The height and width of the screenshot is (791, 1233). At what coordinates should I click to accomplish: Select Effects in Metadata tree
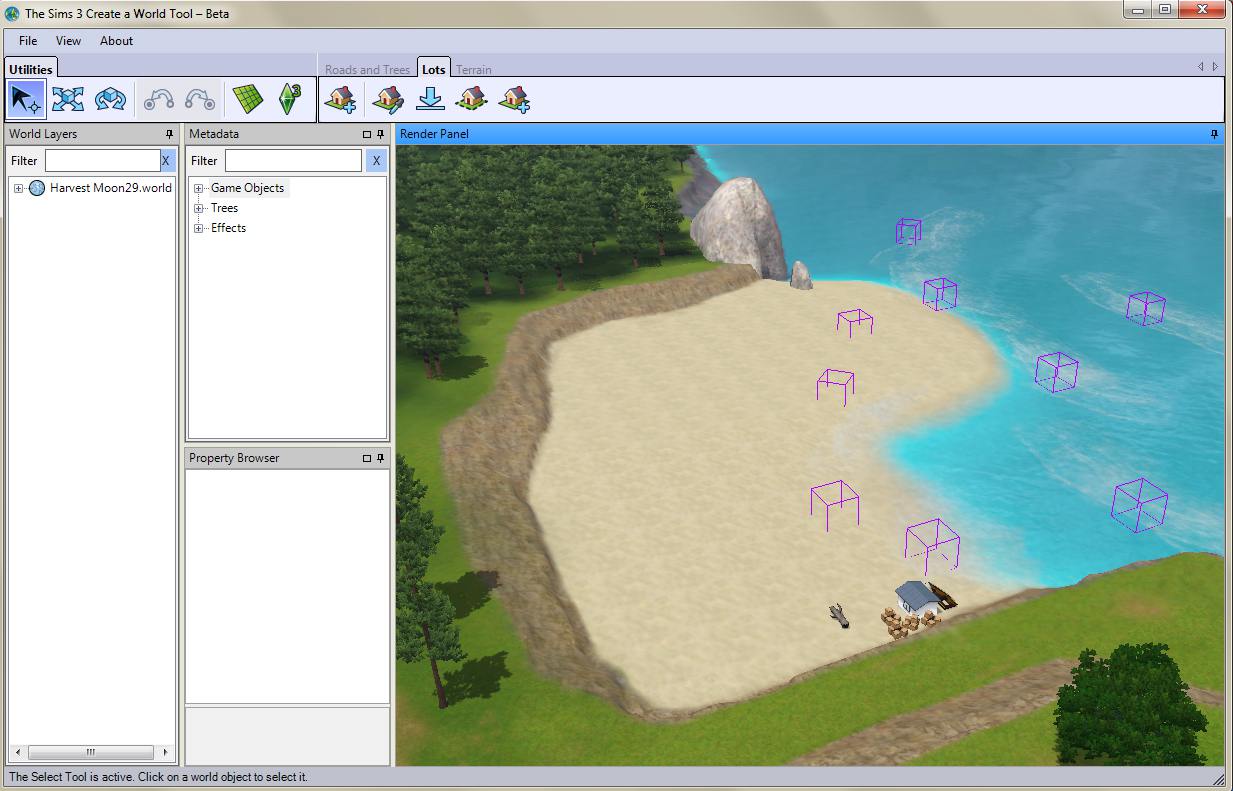(x=228, y=228)
